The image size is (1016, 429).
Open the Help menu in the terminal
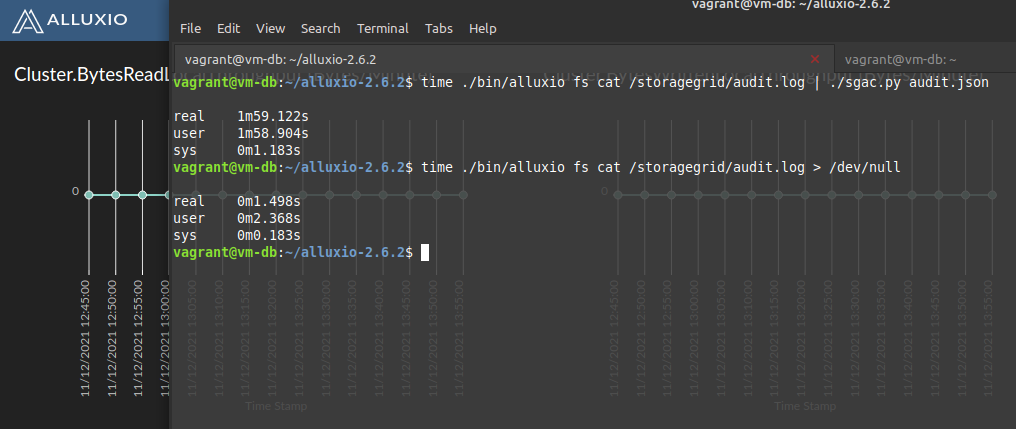(482, 29)
